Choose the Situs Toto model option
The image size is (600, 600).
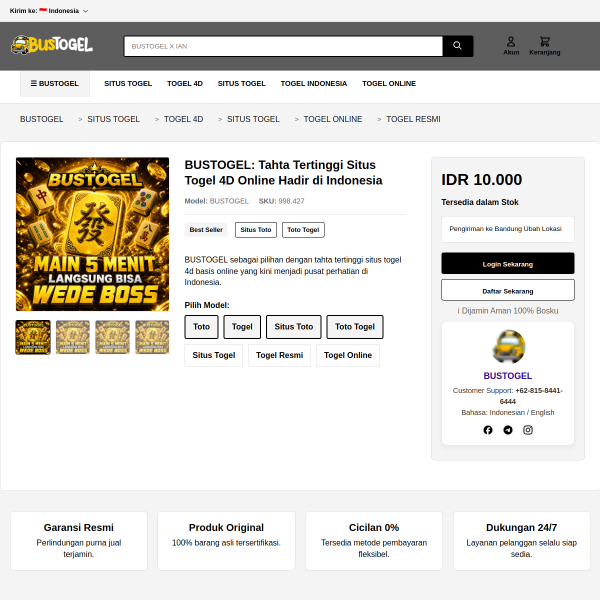293,327
